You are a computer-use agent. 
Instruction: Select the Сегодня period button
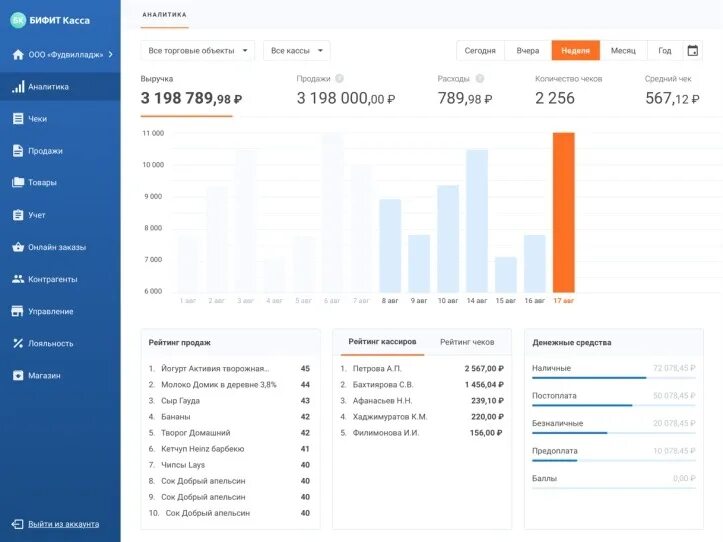point(480,51)
